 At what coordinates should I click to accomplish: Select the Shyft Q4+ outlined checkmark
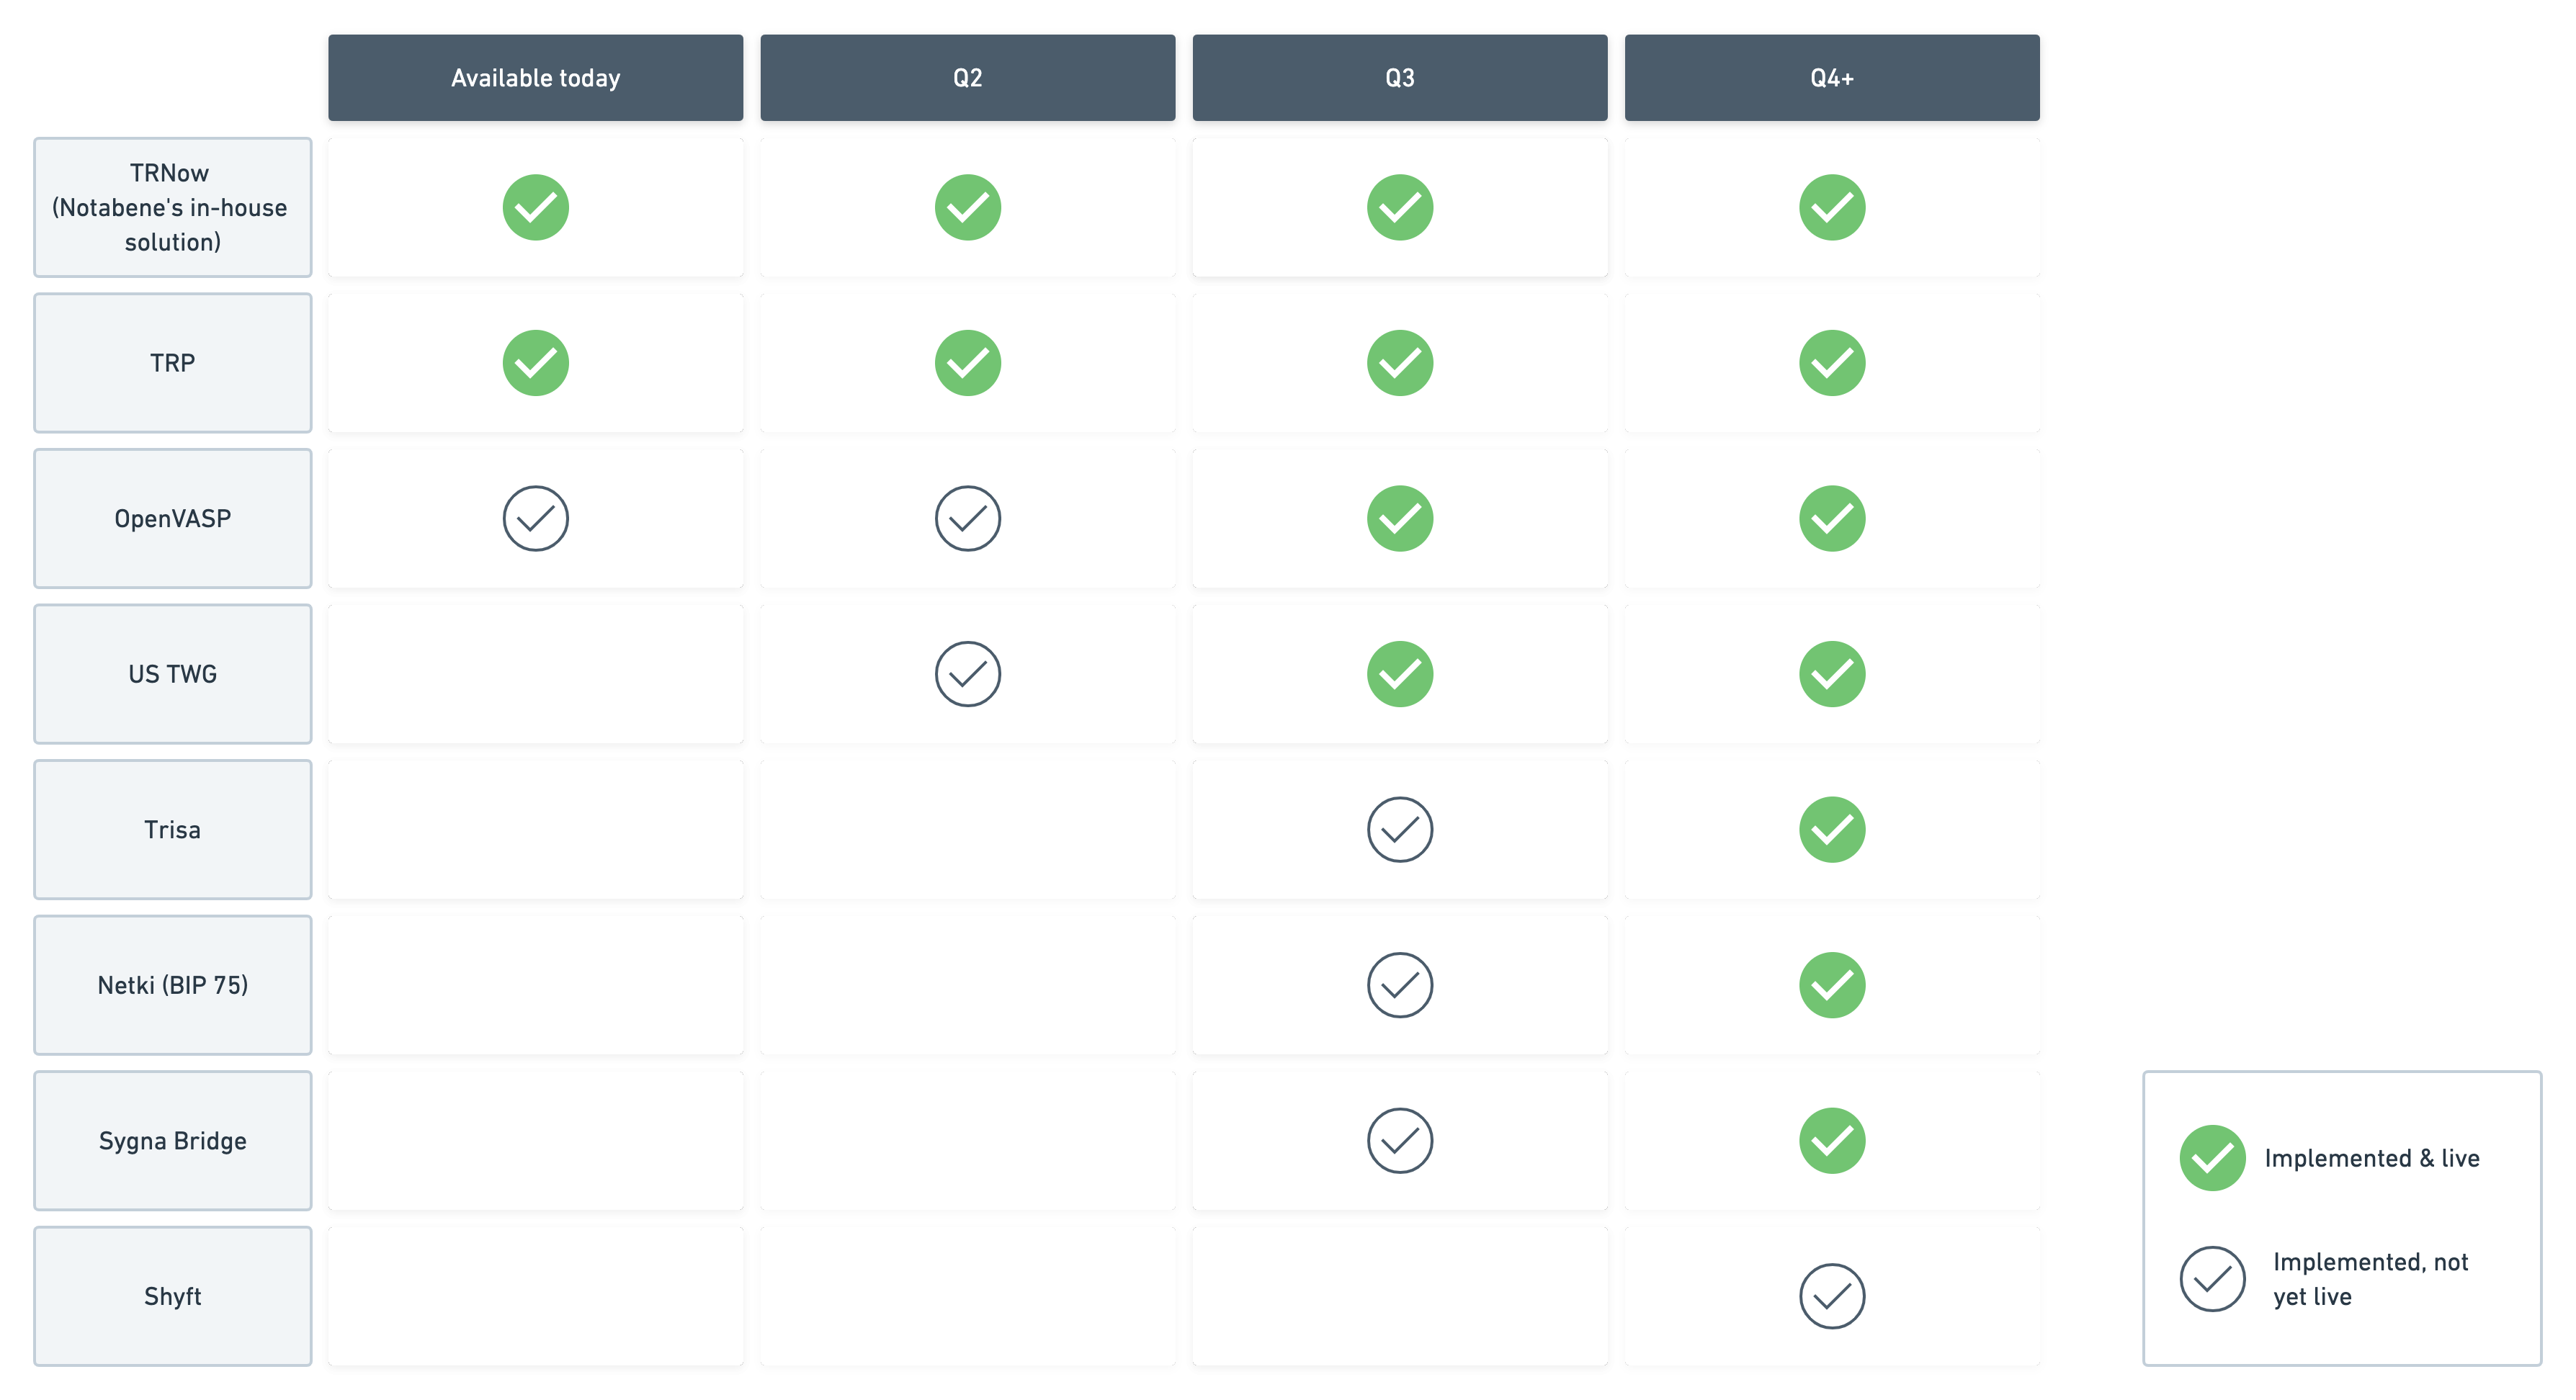(1831, 1296)
